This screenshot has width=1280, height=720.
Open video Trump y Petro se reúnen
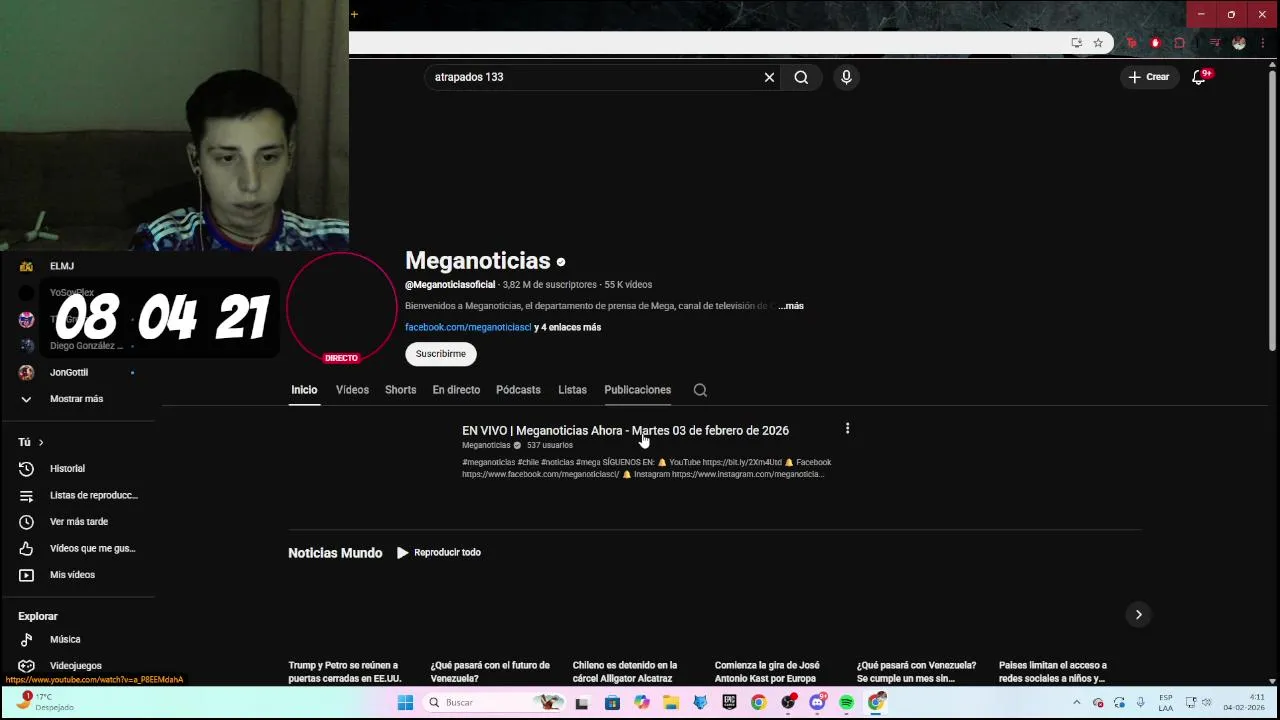click(345, 671)
